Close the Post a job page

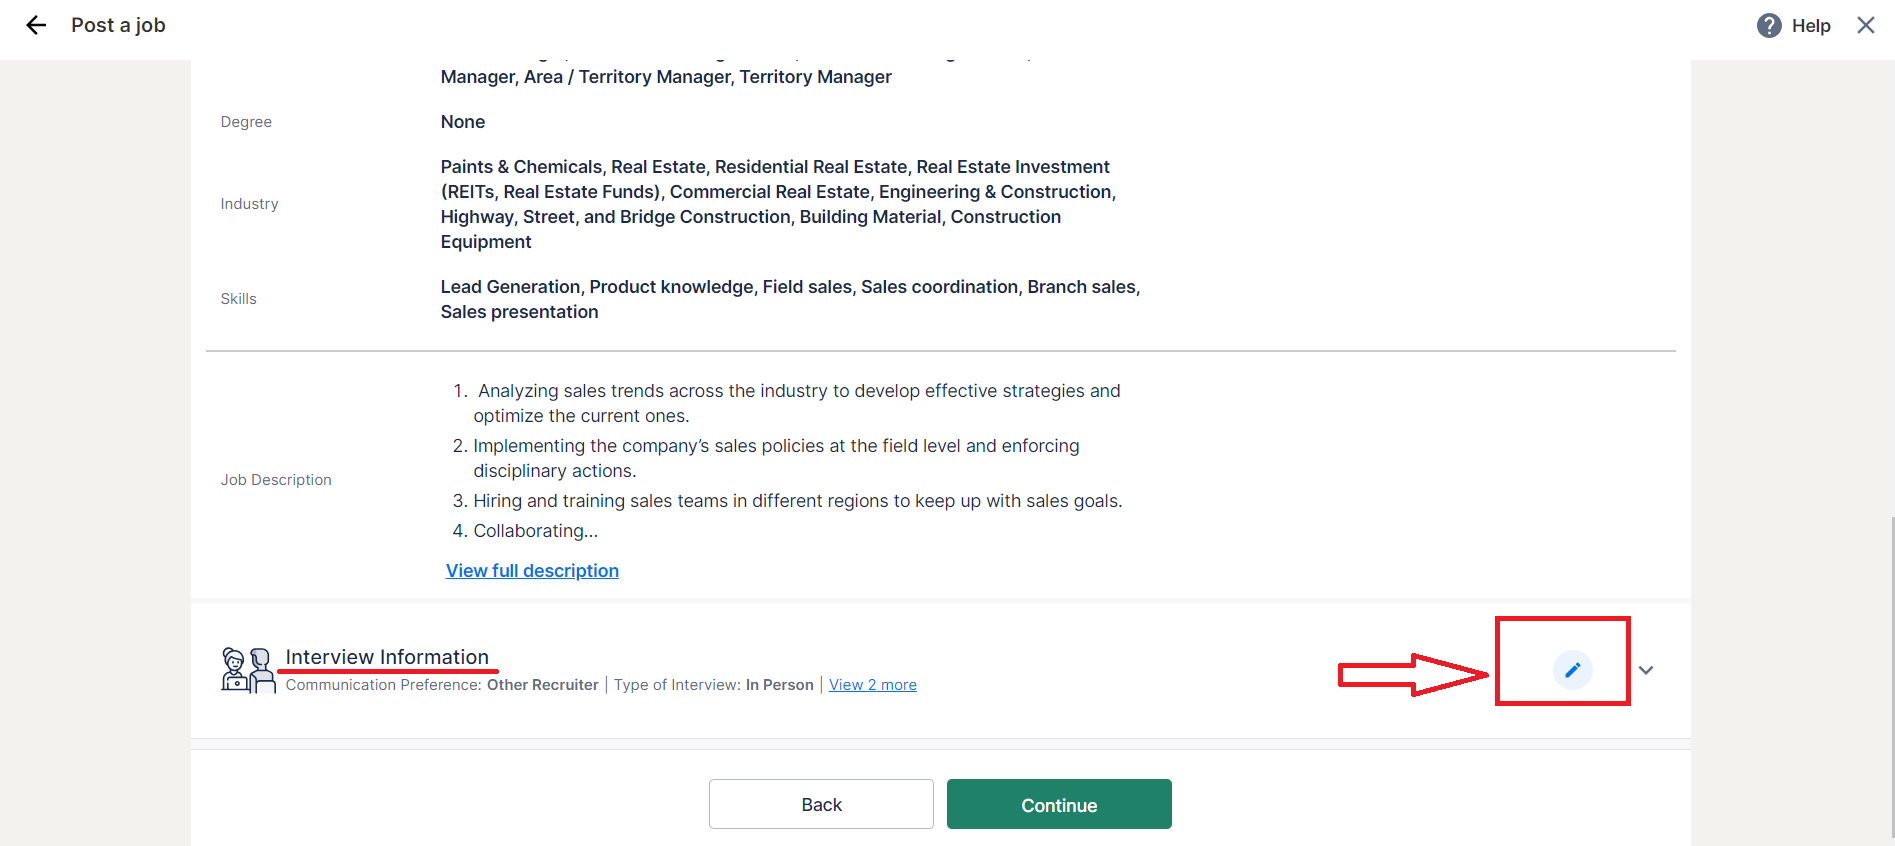pyautogui.click(x=1866, y=26)
